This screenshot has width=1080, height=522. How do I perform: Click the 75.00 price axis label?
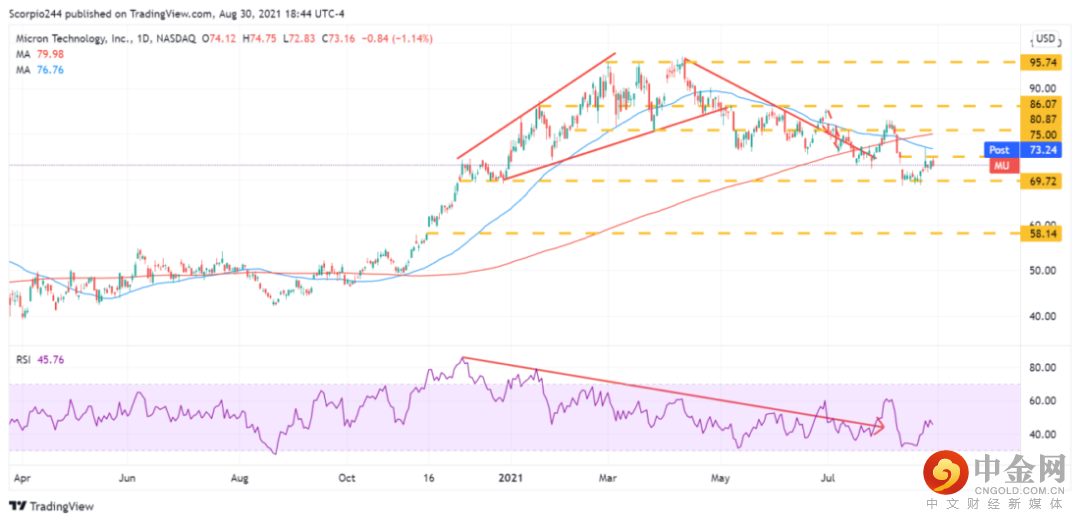pyautogui.click(x=1042, y=134)
